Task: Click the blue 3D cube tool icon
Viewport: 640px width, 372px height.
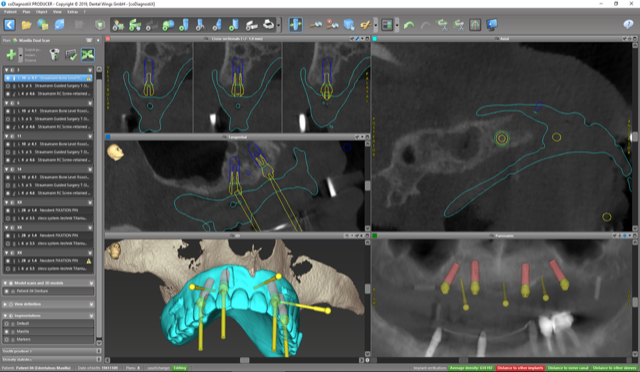Action: click(x=349, y=25)
